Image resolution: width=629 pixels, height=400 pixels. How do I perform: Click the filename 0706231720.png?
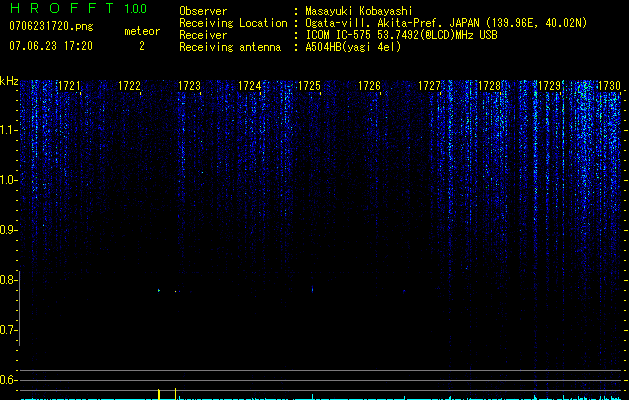click(x=51, y=26)
